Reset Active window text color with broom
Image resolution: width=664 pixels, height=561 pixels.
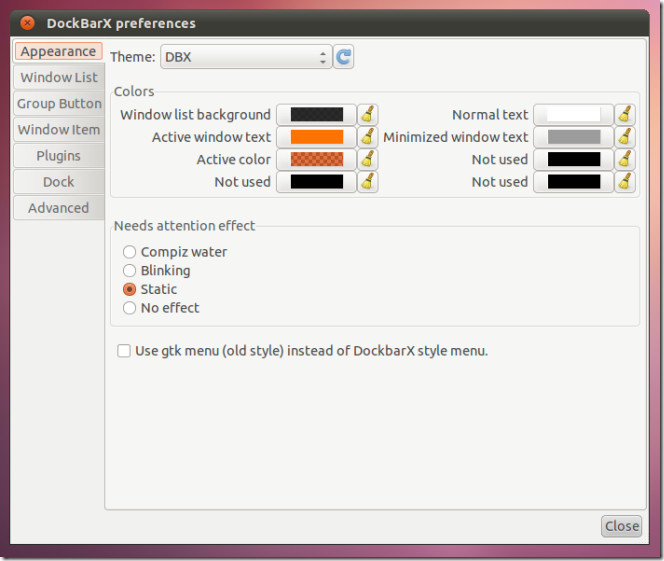pyautogui.click(x=368, y=137)
